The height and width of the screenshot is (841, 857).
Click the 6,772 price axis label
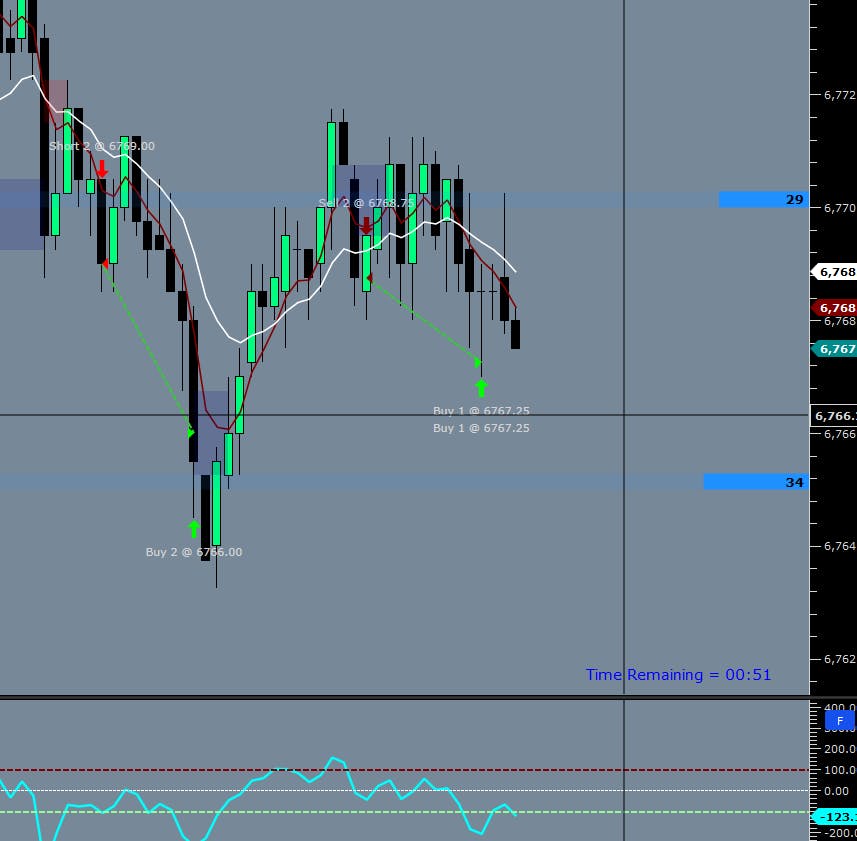tap(840, 95)
